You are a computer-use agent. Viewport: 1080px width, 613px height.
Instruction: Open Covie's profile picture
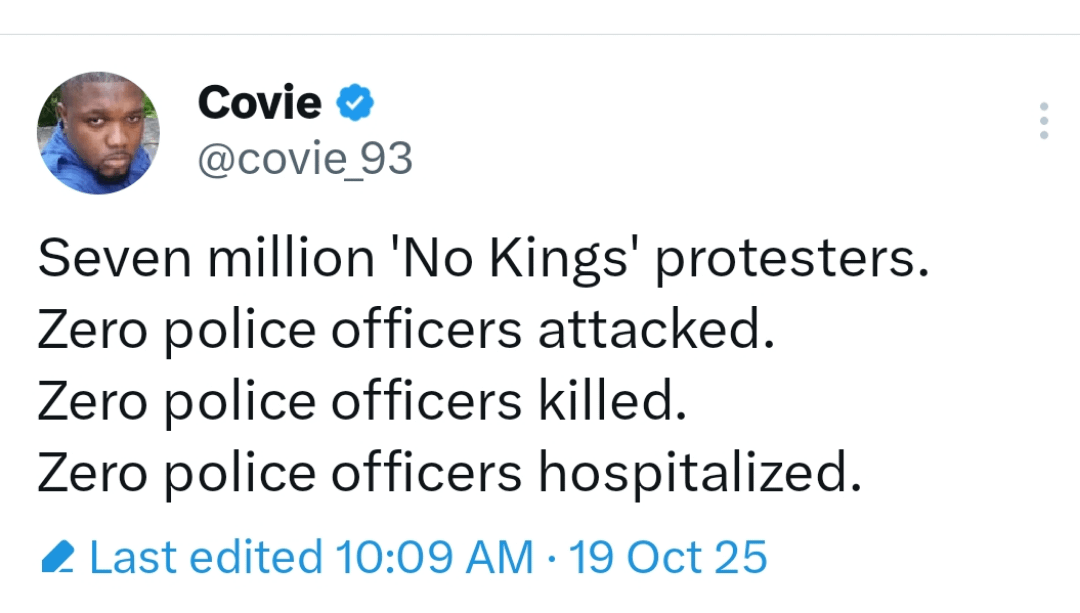tap(98, 132)
